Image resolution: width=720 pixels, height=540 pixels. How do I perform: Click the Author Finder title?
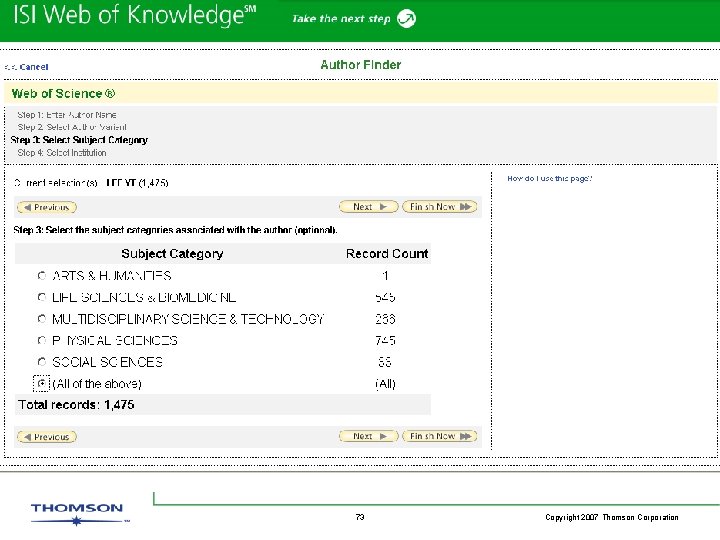tap(360, 65)
